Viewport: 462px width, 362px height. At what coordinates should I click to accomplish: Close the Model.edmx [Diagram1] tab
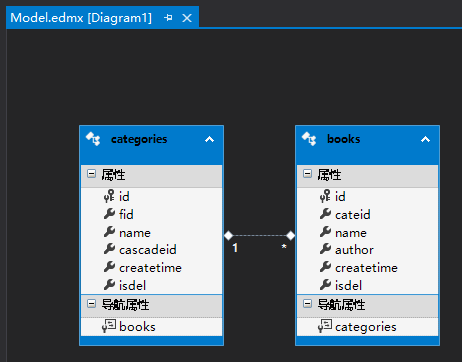(187, 18)
